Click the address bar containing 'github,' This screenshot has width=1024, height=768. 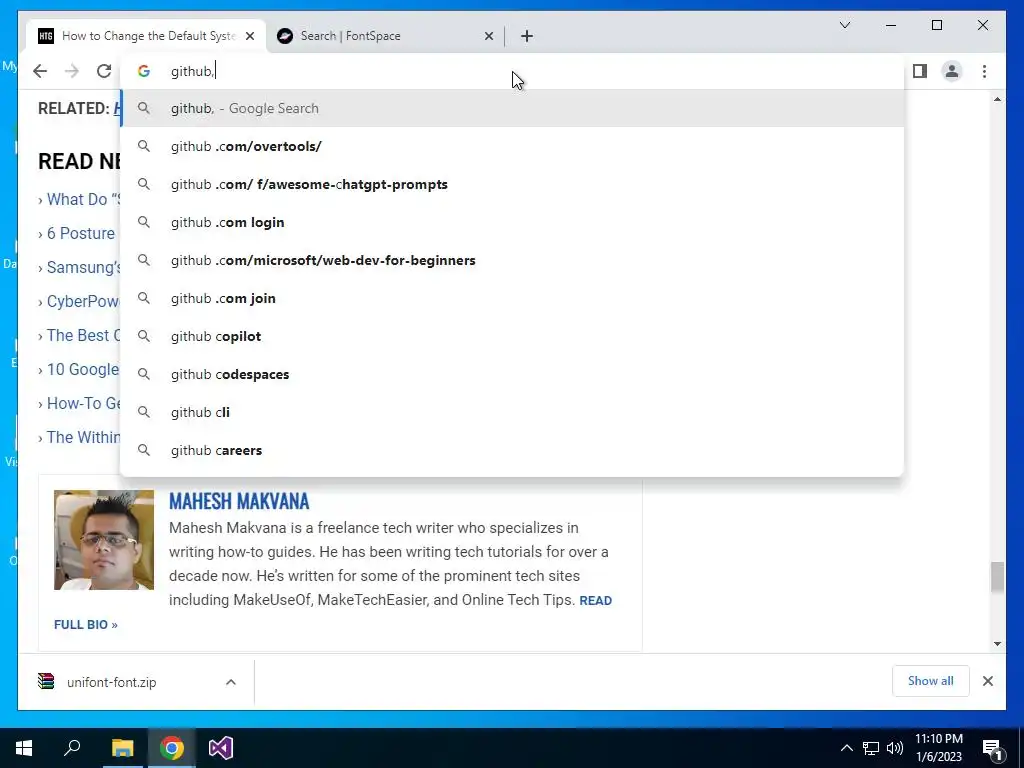(512, 71)
